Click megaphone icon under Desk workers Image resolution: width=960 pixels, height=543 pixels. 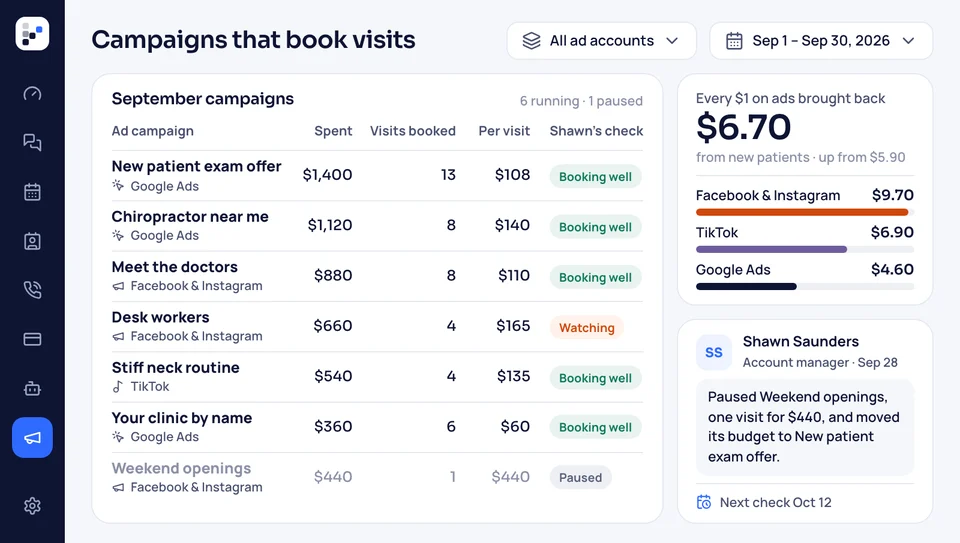(x=118, y=336)
